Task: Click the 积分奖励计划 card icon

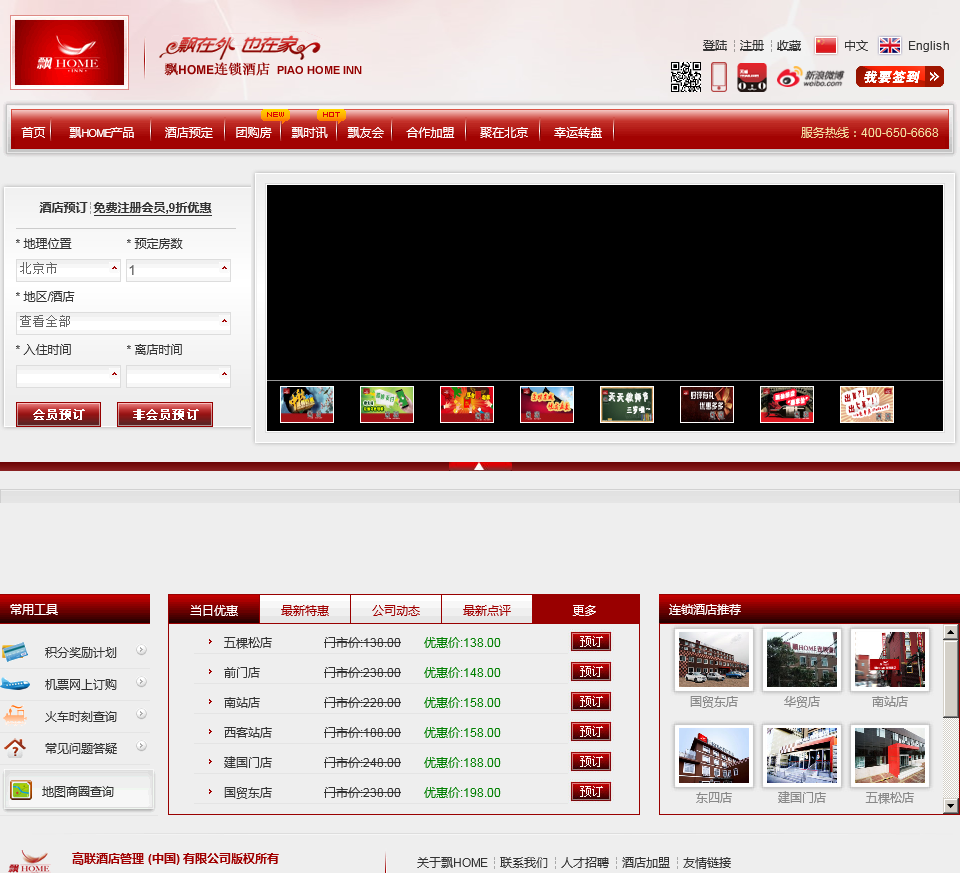Action: (x=15, y=651)
